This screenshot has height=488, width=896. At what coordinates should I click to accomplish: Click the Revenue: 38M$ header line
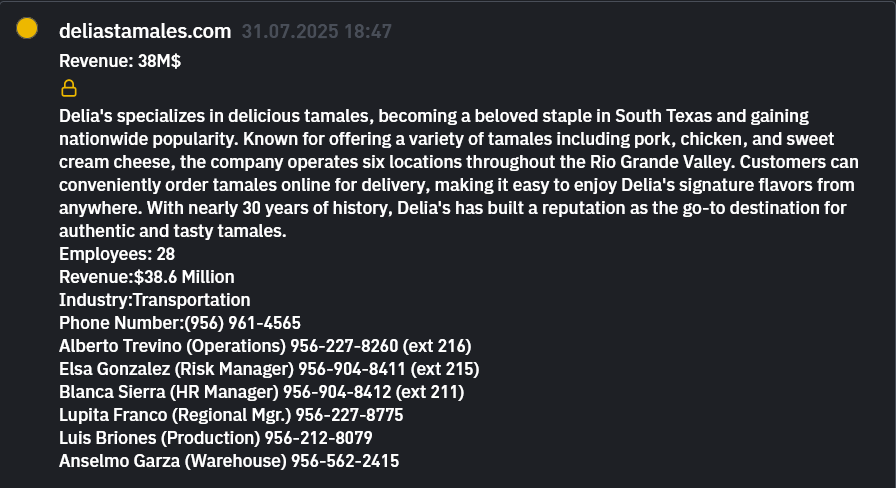click(x=119, y=61)
